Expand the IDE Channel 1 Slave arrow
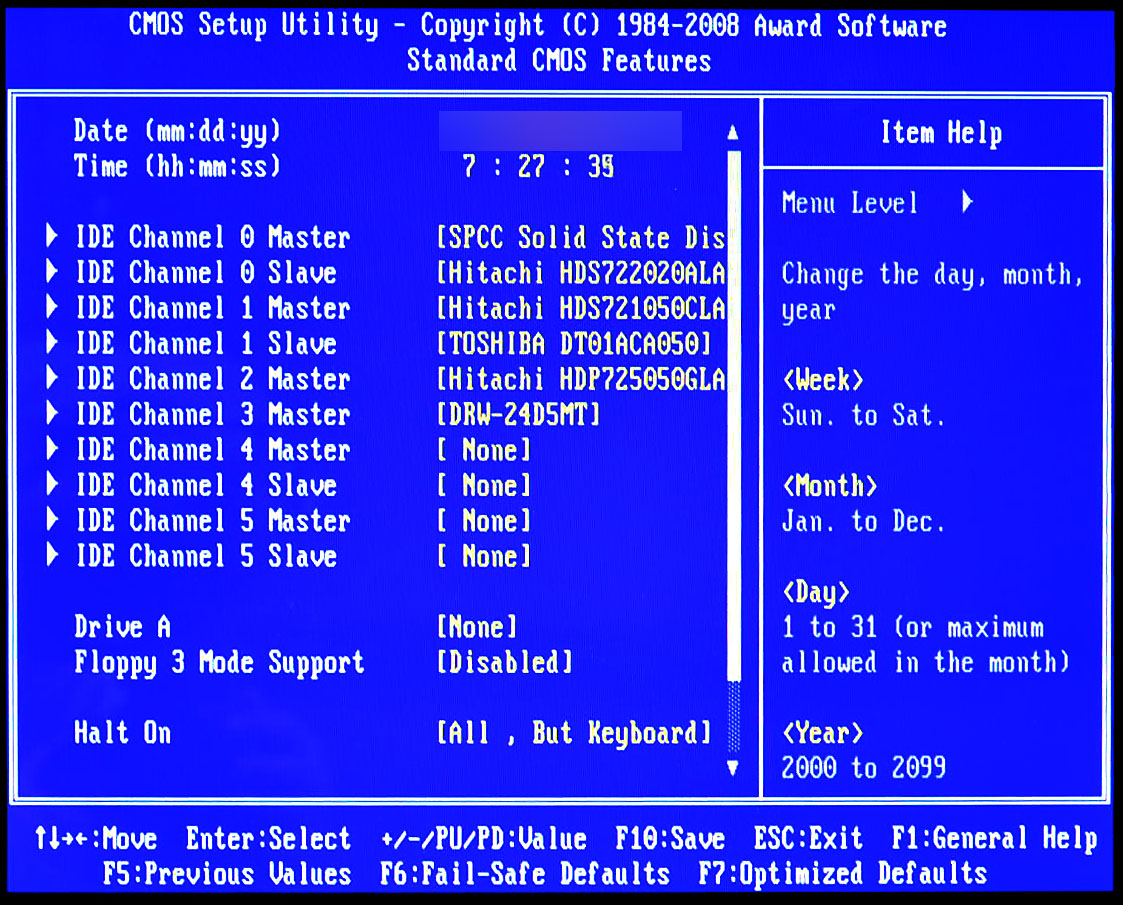The height and width of the screenshot is (905, 1123). tap(52, 343)
